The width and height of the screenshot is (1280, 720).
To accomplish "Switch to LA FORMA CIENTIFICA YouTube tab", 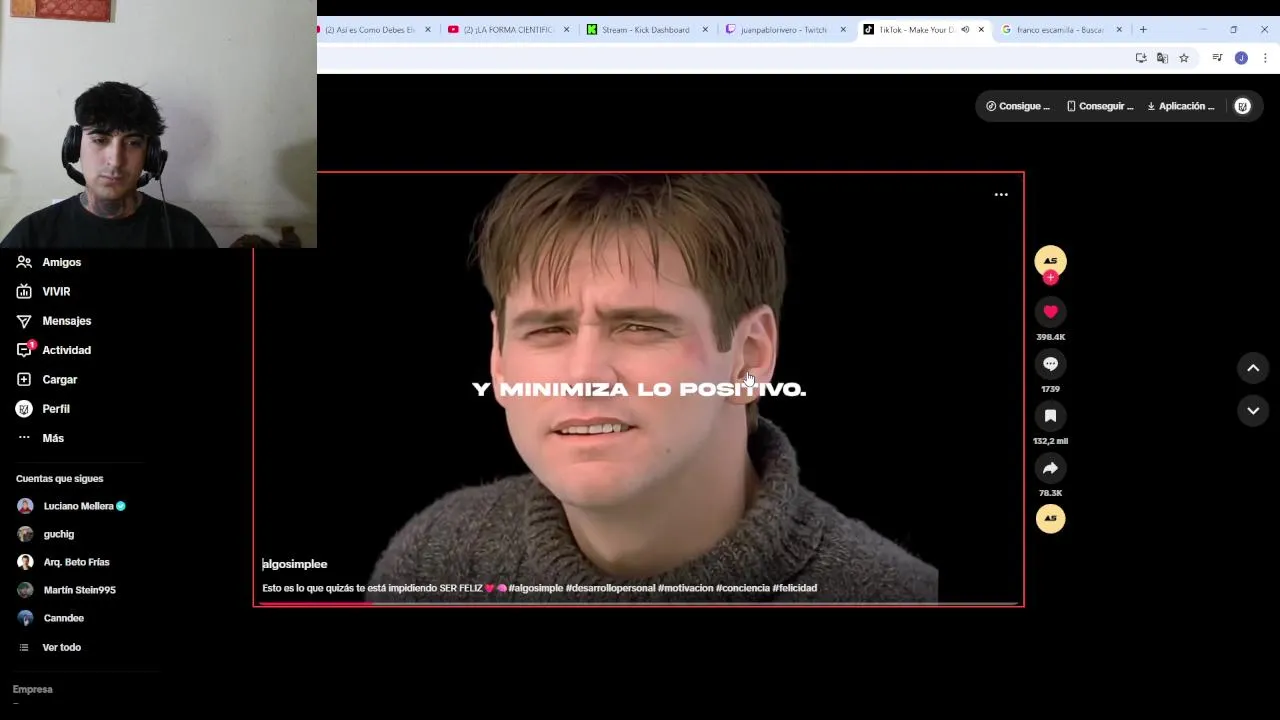I will tap(509, 30).
